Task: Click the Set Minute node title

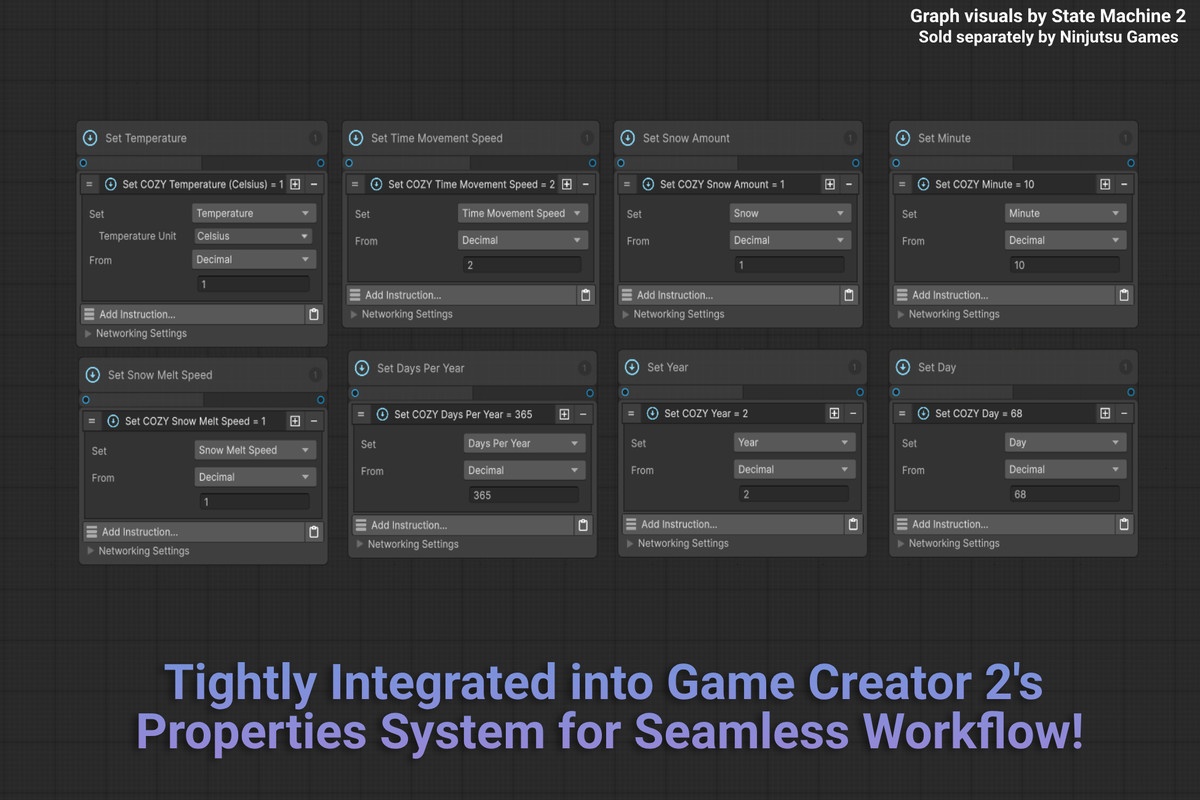Action: [x=944, y=138]
